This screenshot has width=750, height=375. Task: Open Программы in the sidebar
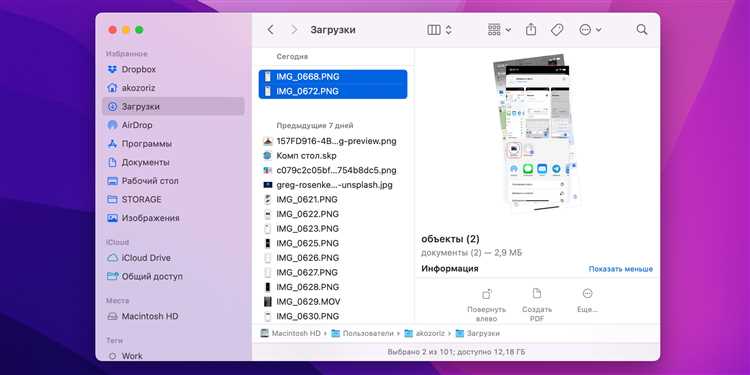click(x=173, y=143)
